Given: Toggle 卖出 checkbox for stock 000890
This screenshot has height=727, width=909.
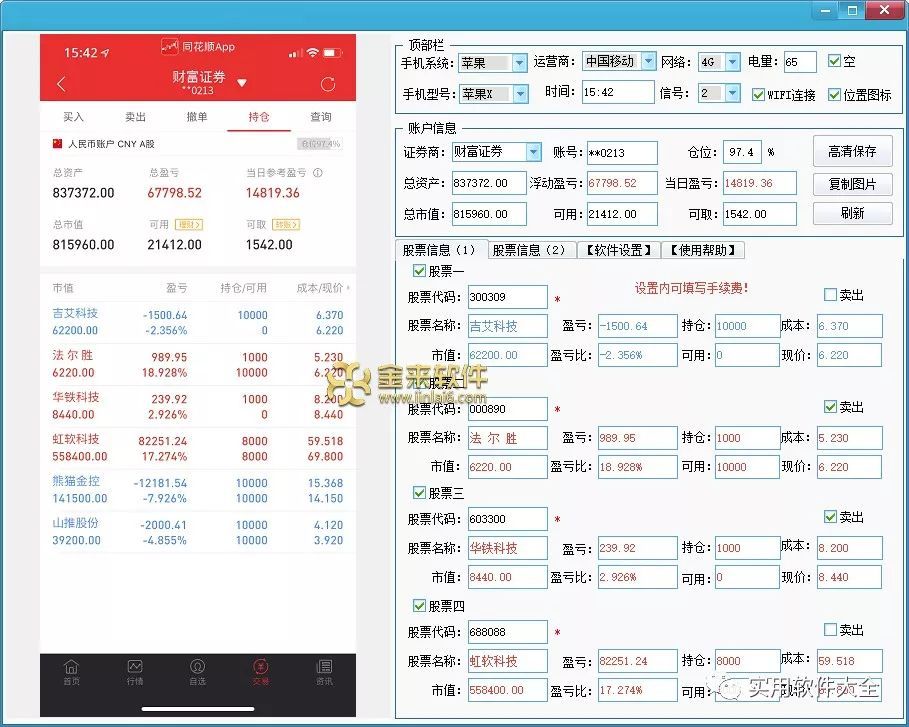Looking at the screenshot, I should (x=830, y=407).
